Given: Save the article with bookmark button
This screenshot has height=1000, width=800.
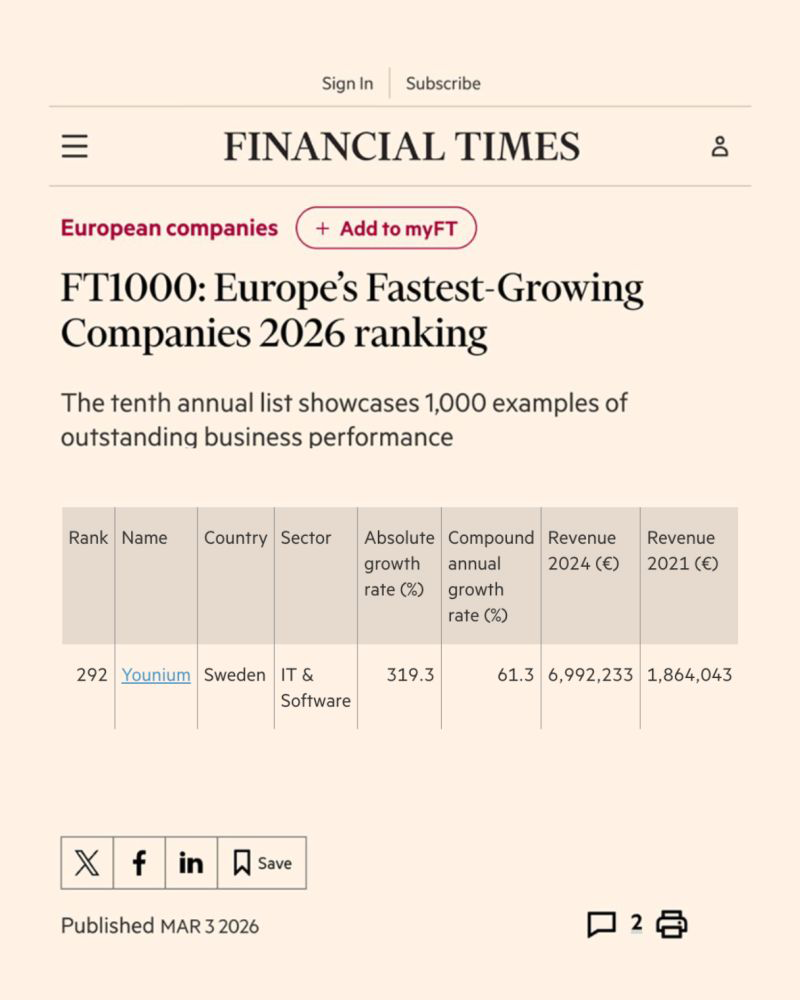Looking at the screenshot, I should coord(262,863).
